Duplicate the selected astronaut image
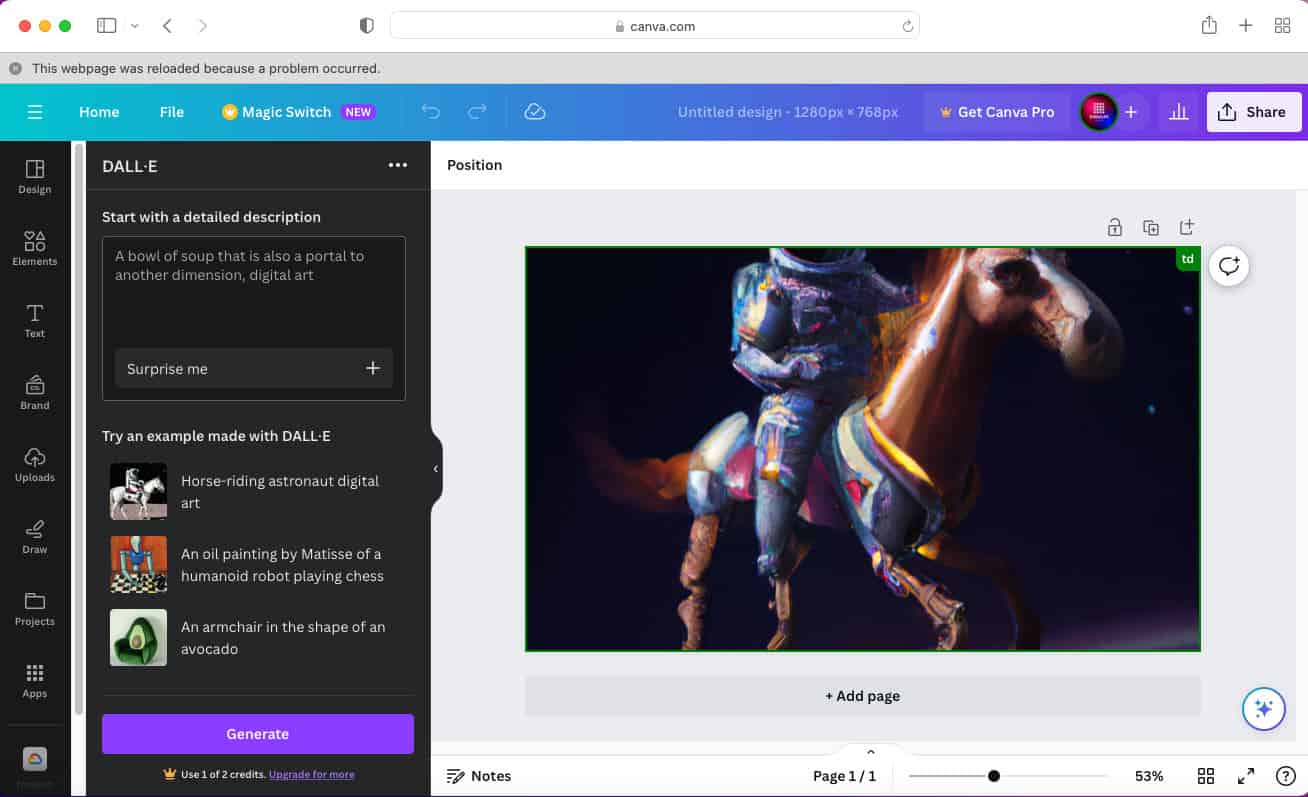 click(x=1150, y=227)
